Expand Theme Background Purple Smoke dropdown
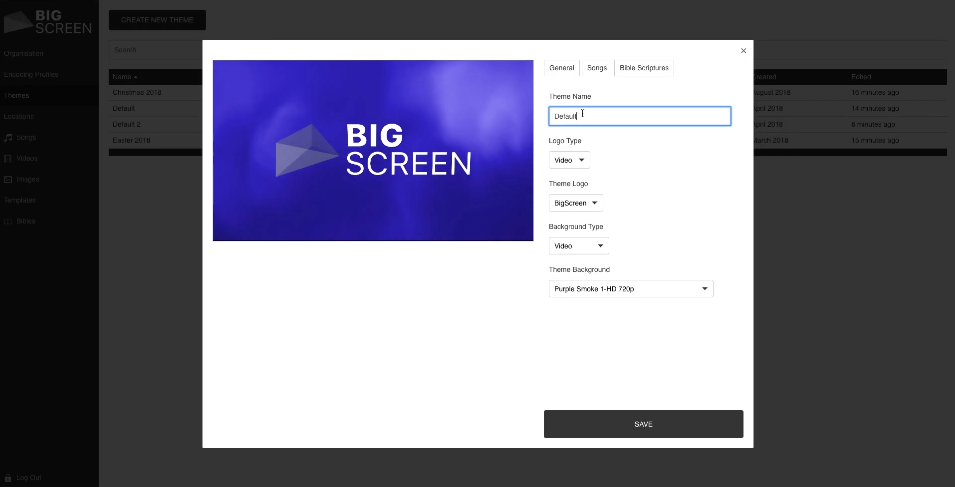The width and height of the screenshot is (955, 487). tap(631, 289)
